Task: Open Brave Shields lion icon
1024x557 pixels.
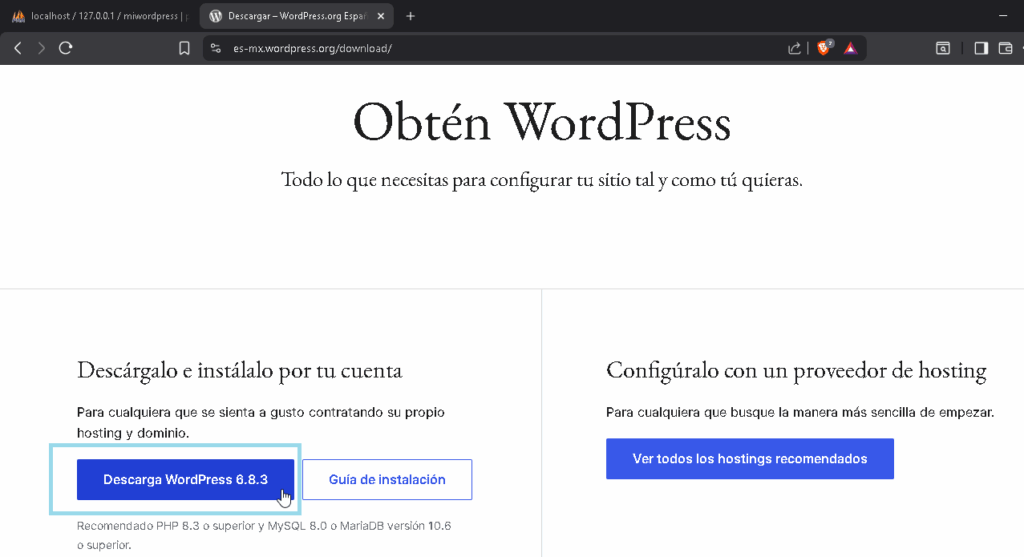Action: [x=824, y=48]
